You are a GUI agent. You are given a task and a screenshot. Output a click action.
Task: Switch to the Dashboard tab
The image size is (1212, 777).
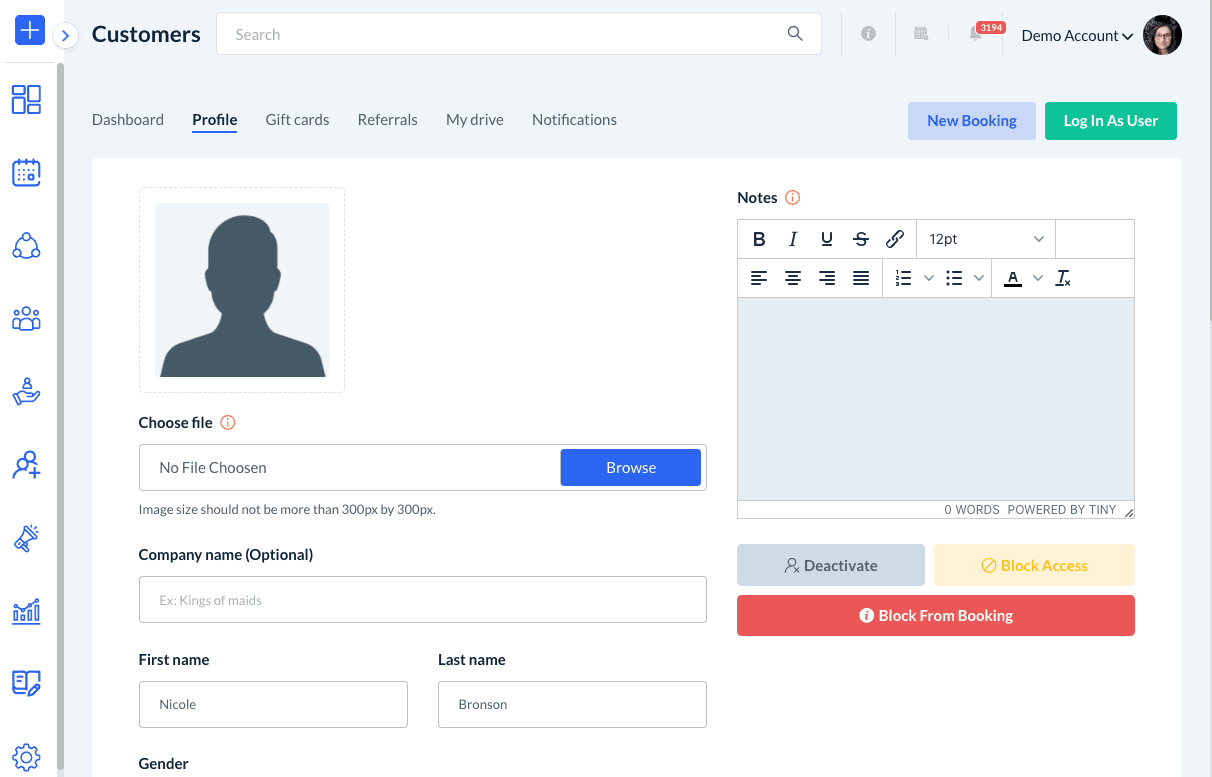point(128,119)
